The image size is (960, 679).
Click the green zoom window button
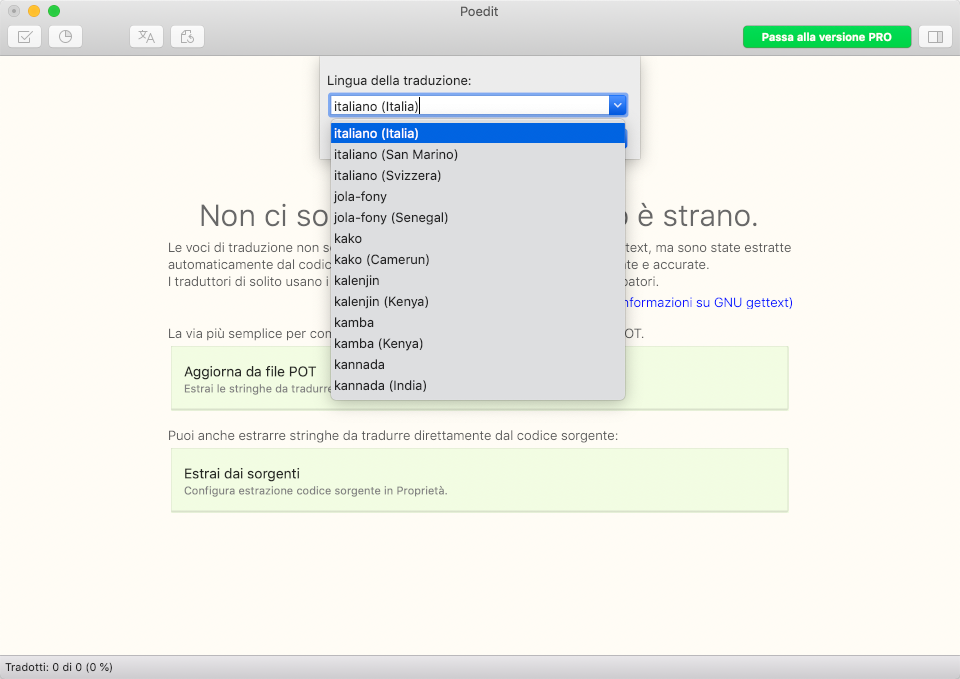click(x=54, y=11)
